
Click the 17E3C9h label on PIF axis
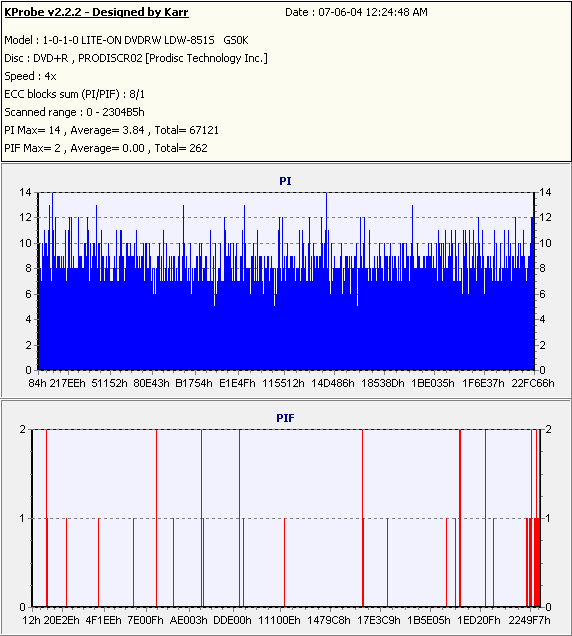(x=379, y=620)
